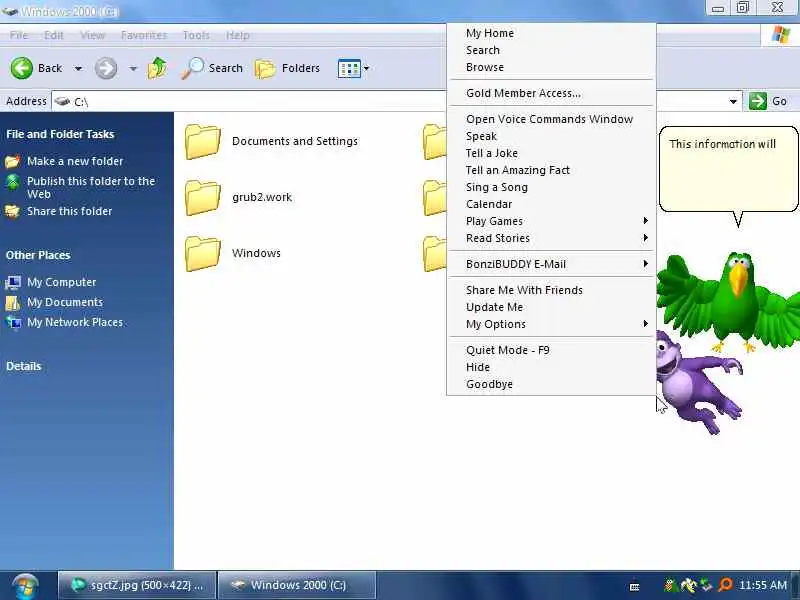Click the green Go arrow icon
This screenshot has height=600, width=800.
click(x=758, y=101)
